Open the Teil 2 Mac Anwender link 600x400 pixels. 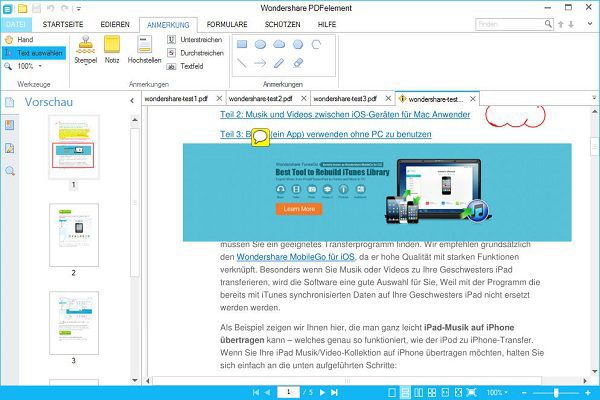coord(345,114)
